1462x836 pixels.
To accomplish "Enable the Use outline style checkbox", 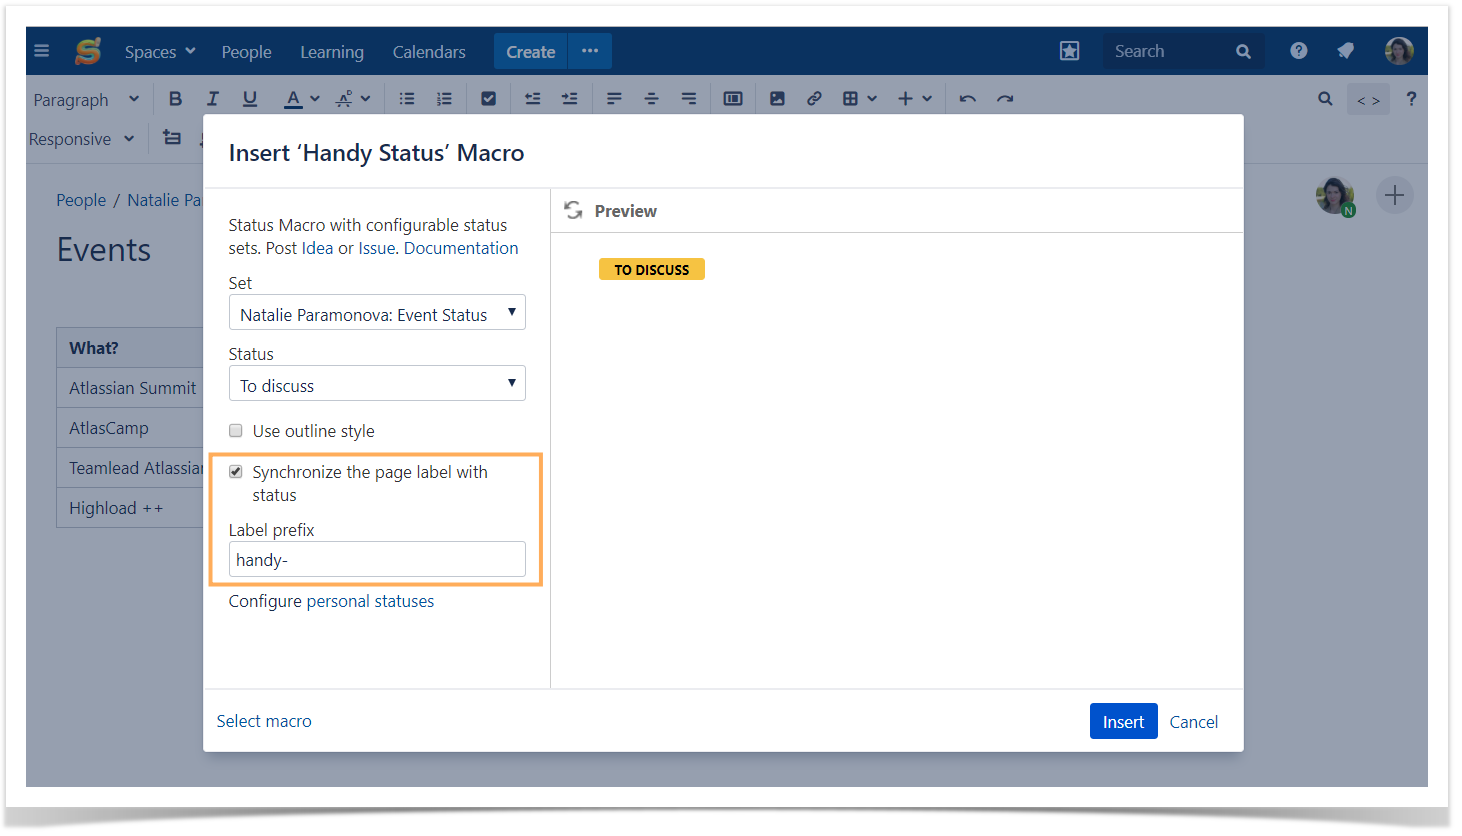I will coord(236,431).
